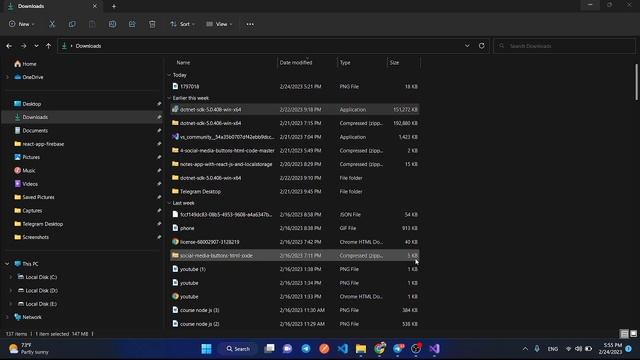
Task: Open the Windows Start menu
Action: [207, 349]
